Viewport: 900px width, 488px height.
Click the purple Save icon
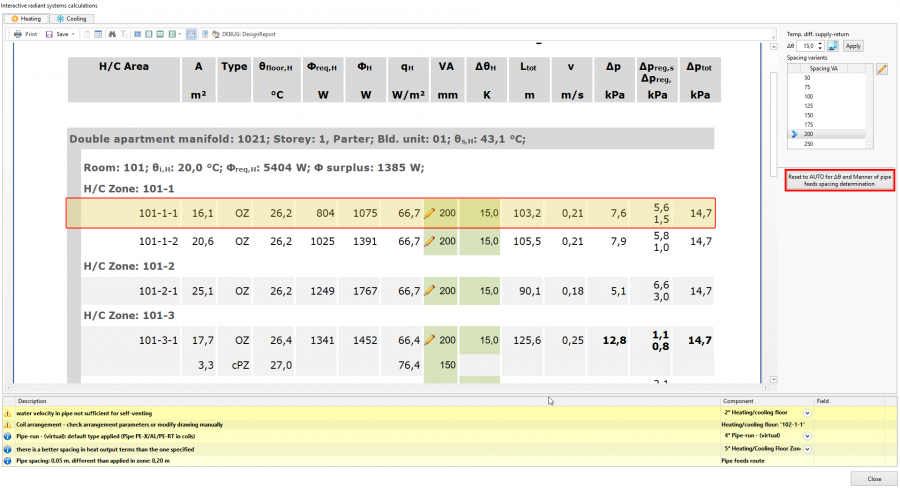coord(49,34)
